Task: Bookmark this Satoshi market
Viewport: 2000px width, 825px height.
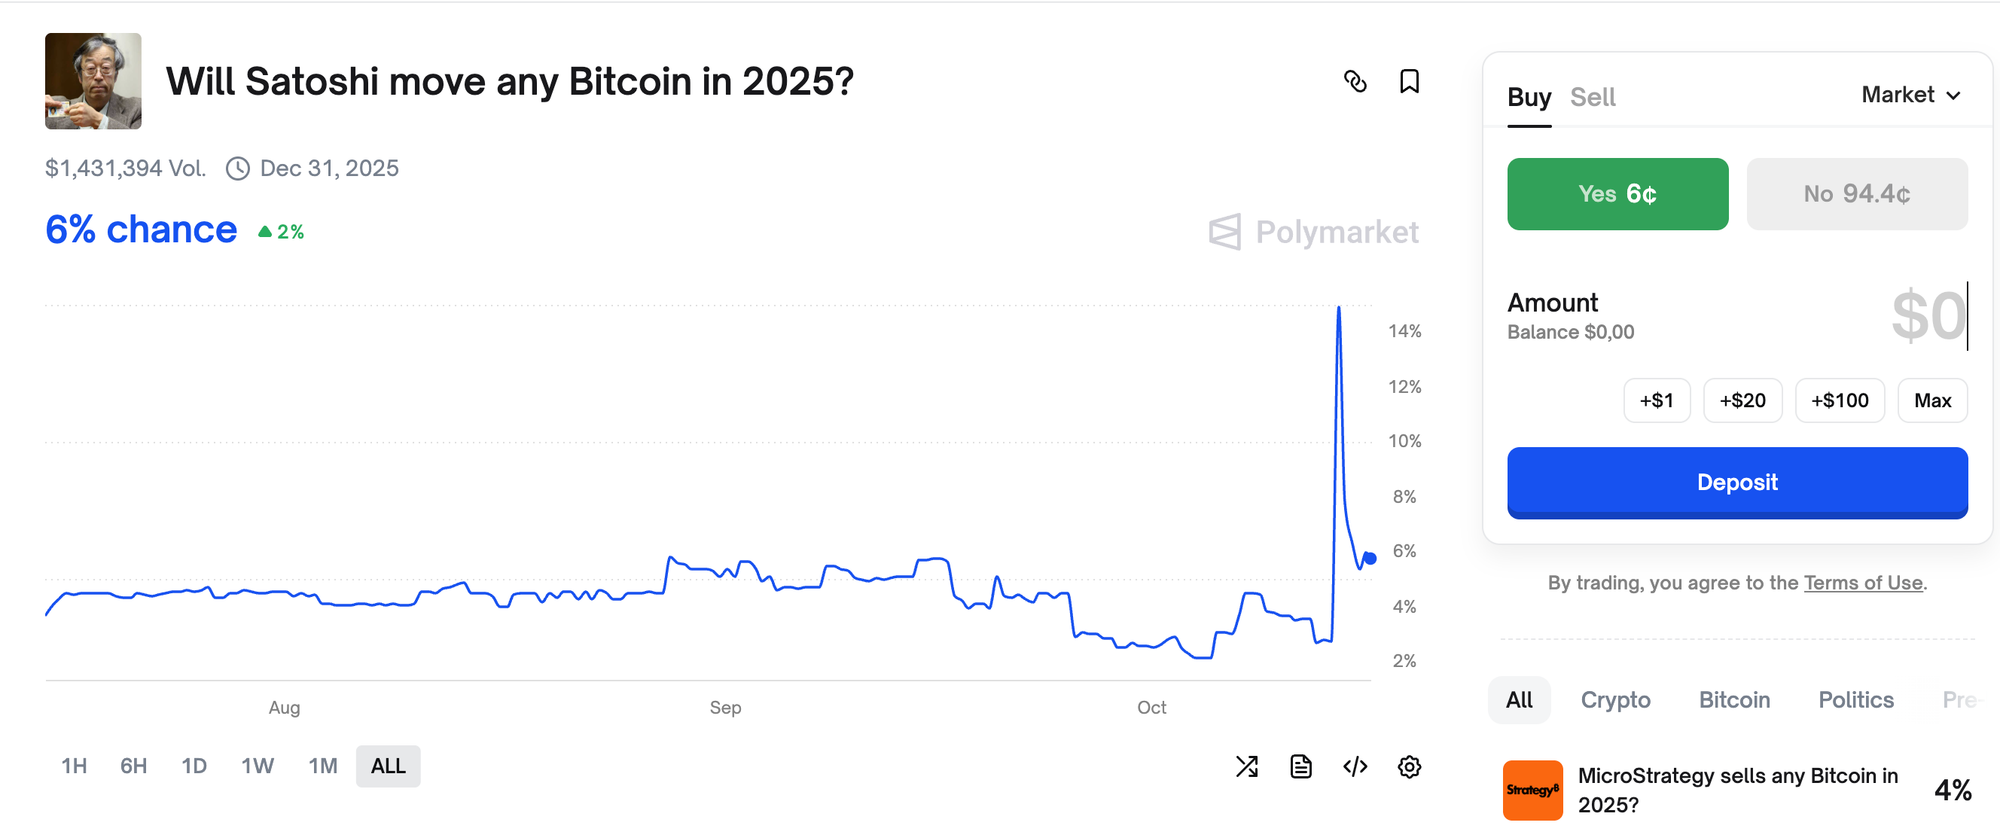Action: (1409, 81)
